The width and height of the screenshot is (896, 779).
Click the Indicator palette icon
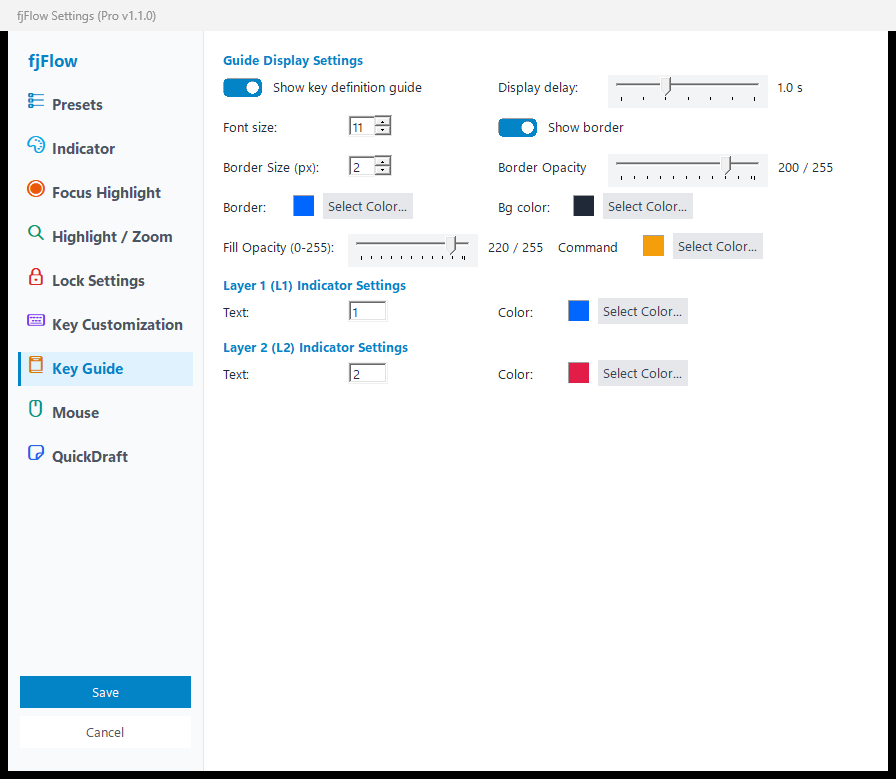click(x=35, y=145)
